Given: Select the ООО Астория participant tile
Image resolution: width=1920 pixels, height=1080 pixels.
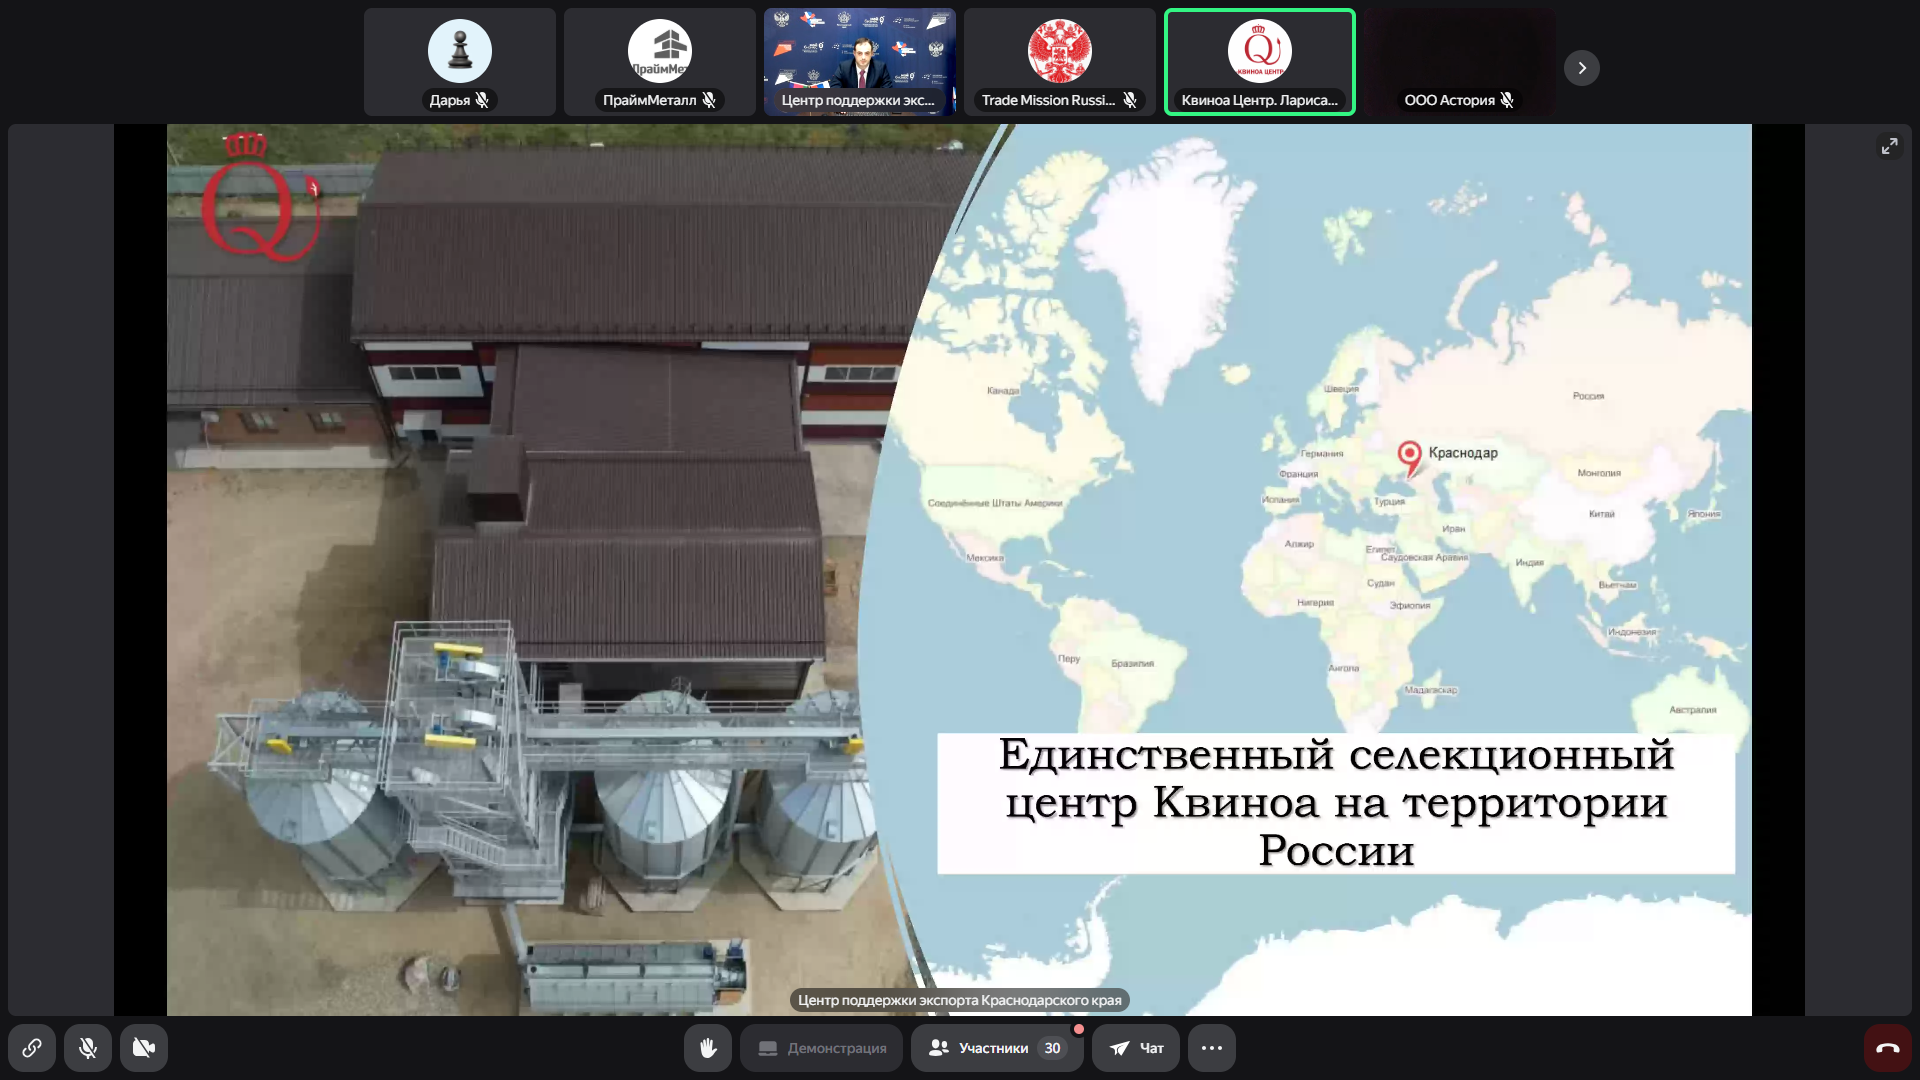Looking at the screenshot, I should 1460,62.
